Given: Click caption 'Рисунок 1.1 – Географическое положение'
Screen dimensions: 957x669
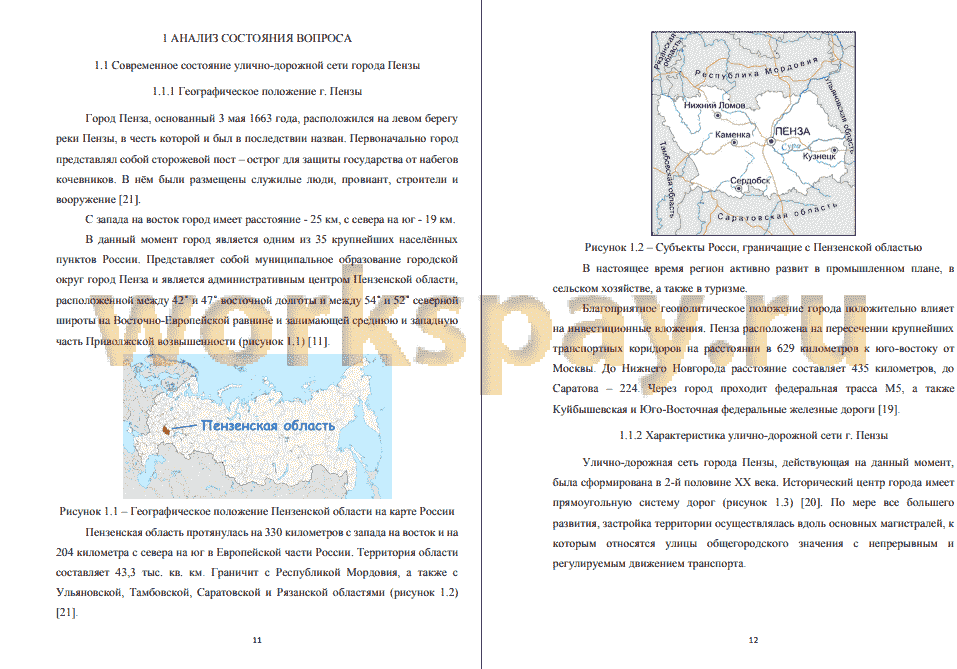Looking at the screenshot, I should (257, 512).
